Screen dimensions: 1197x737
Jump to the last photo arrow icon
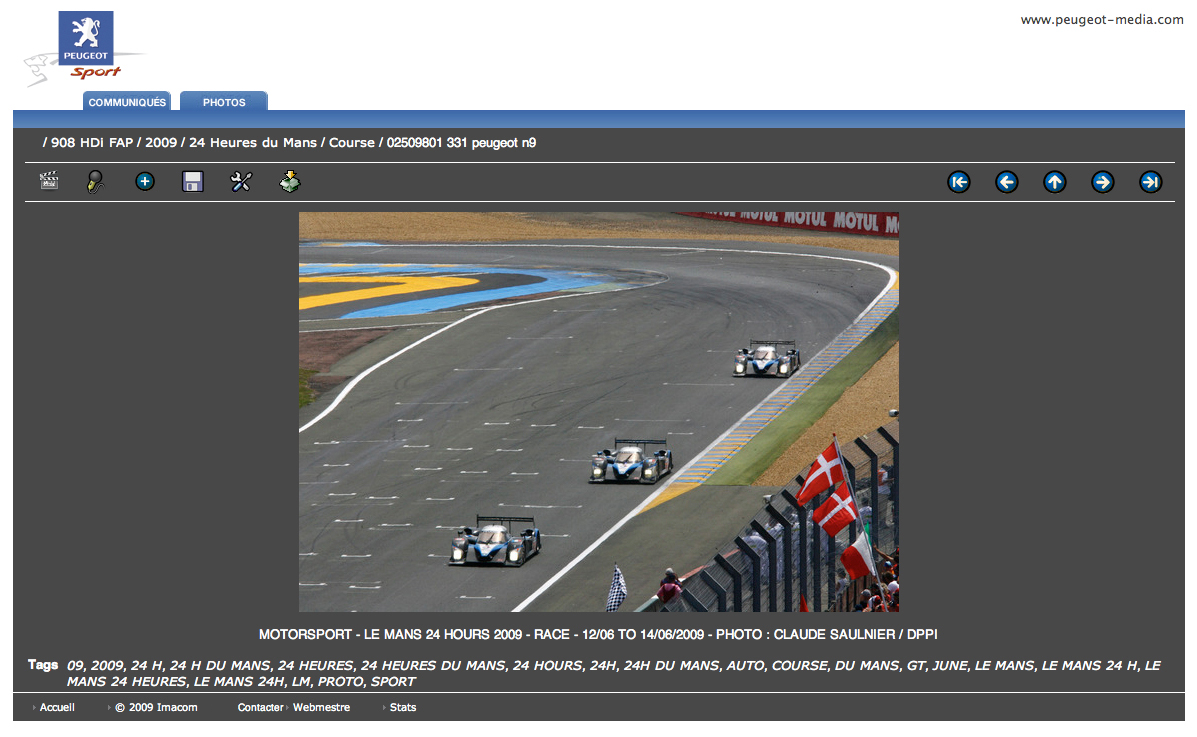1150,182
